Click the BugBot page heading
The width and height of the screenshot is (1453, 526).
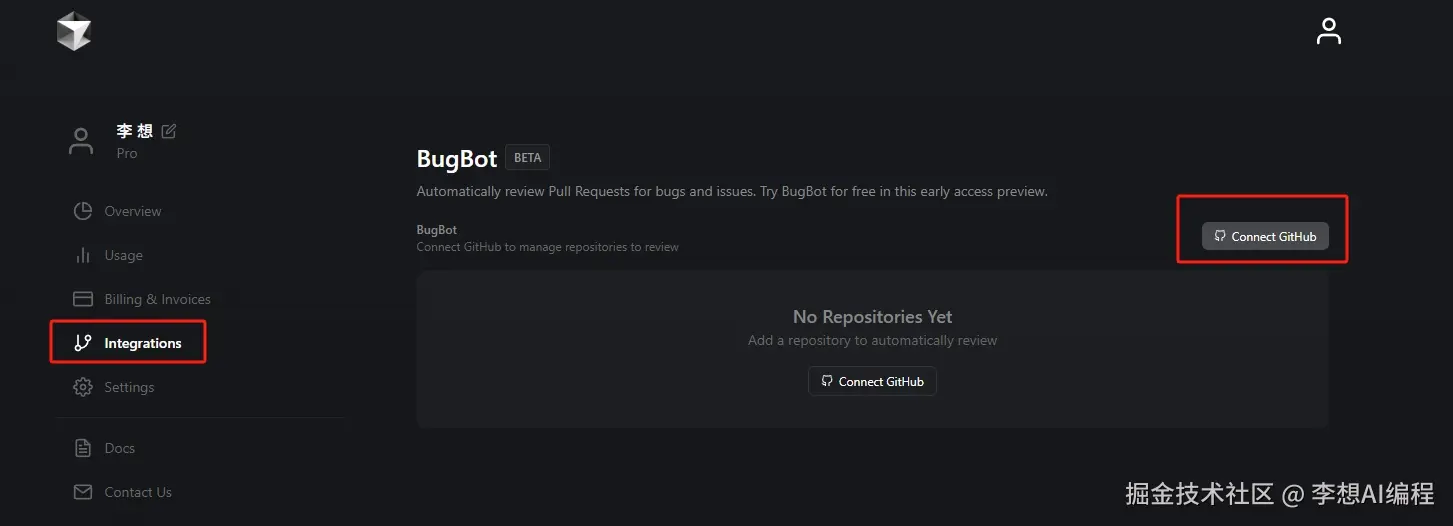[x=457, y=158]
